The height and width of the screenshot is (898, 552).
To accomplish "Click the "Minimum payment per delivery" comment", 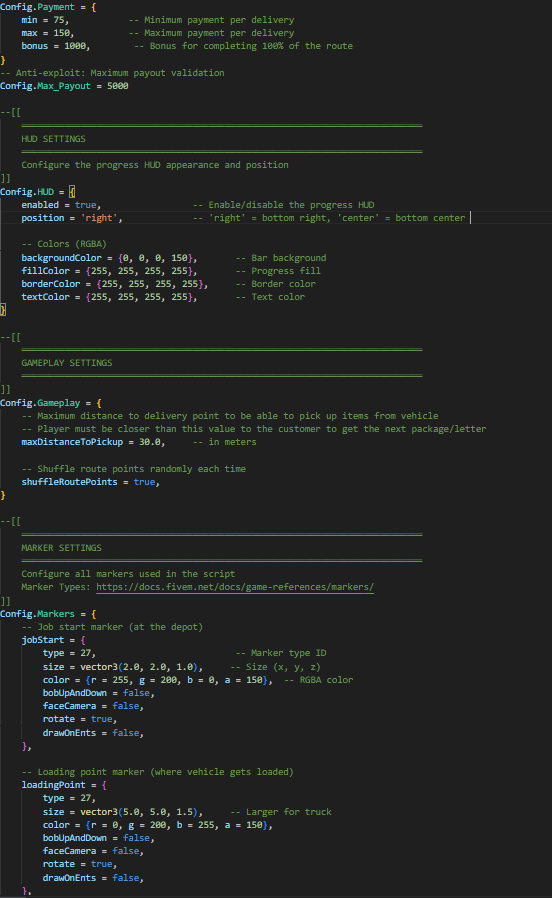I will point(211,20).
